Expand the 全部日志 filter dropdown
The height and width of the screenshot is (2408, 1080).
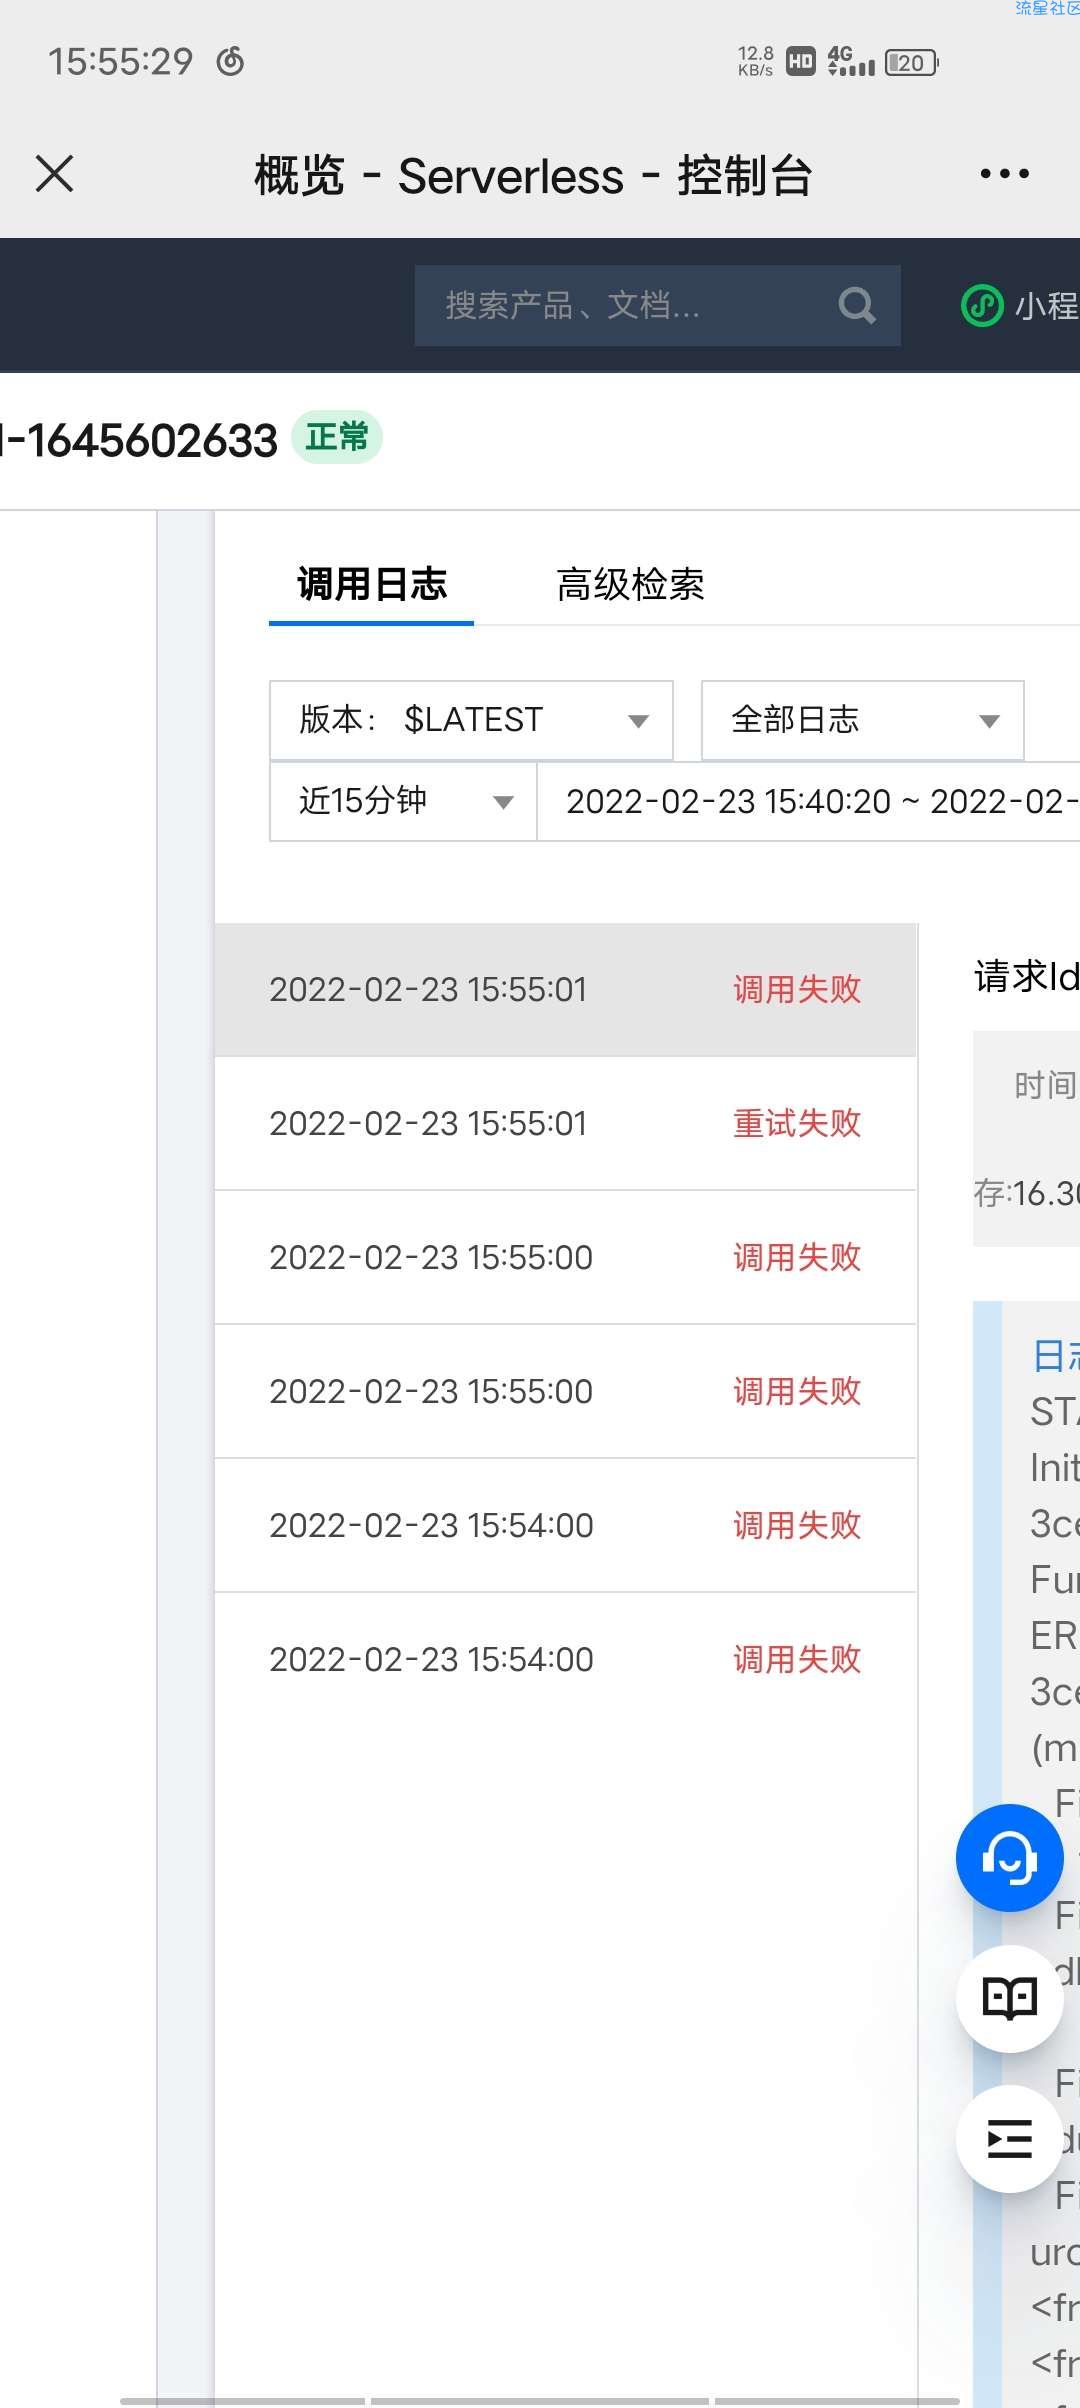pyautogui.click(x=863, y=720)
